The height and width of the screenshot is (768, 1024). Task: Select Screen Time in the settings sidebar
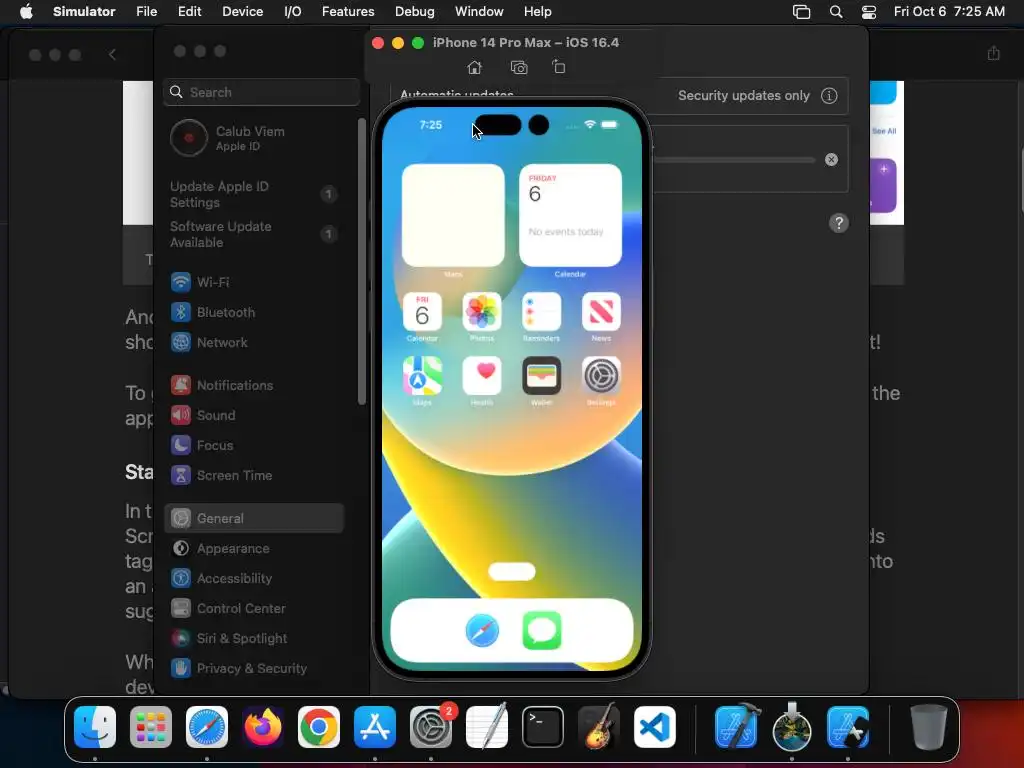click(x=253, y=475)
